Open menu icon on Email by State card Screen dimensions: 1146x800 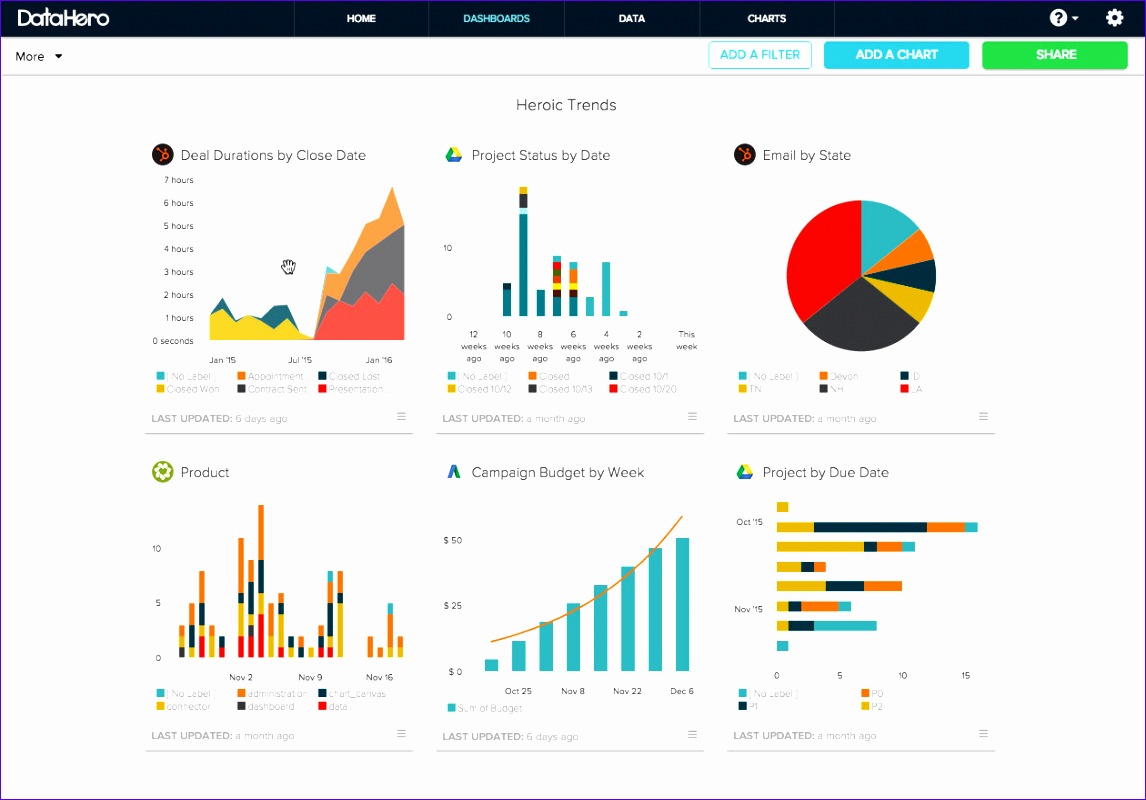click(983, 416)
